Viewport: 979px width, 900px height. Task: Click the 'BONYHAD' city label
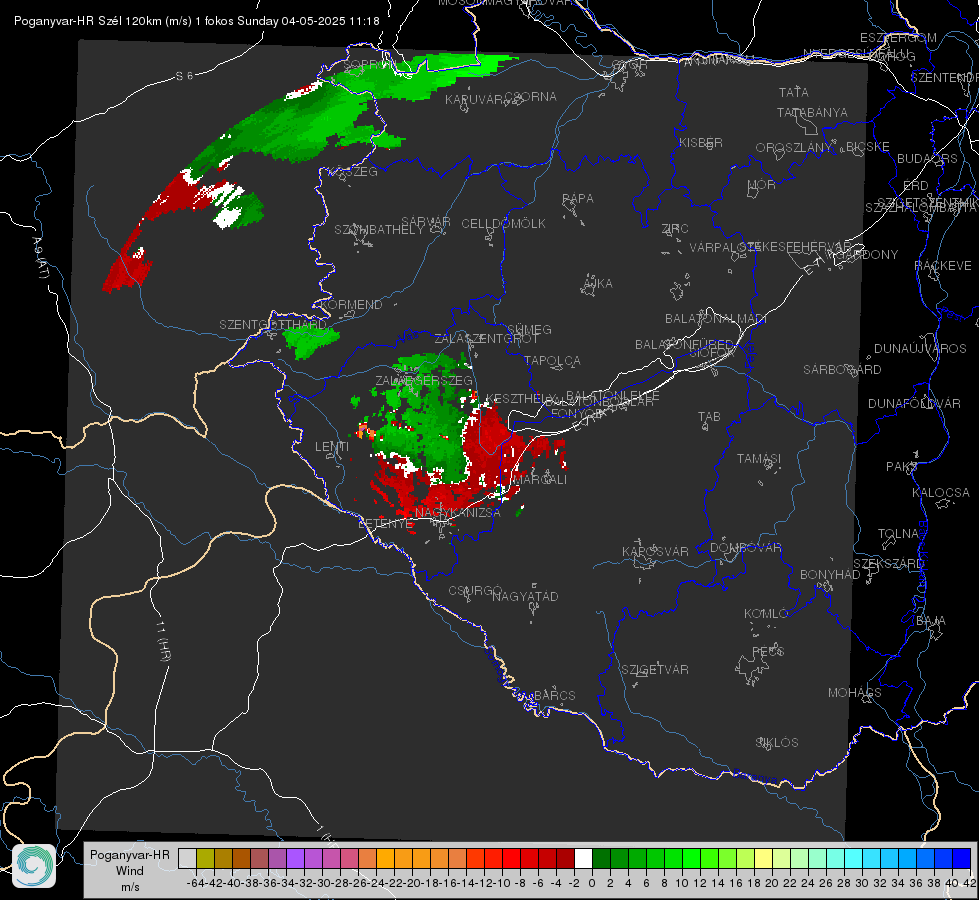[830, 575]
